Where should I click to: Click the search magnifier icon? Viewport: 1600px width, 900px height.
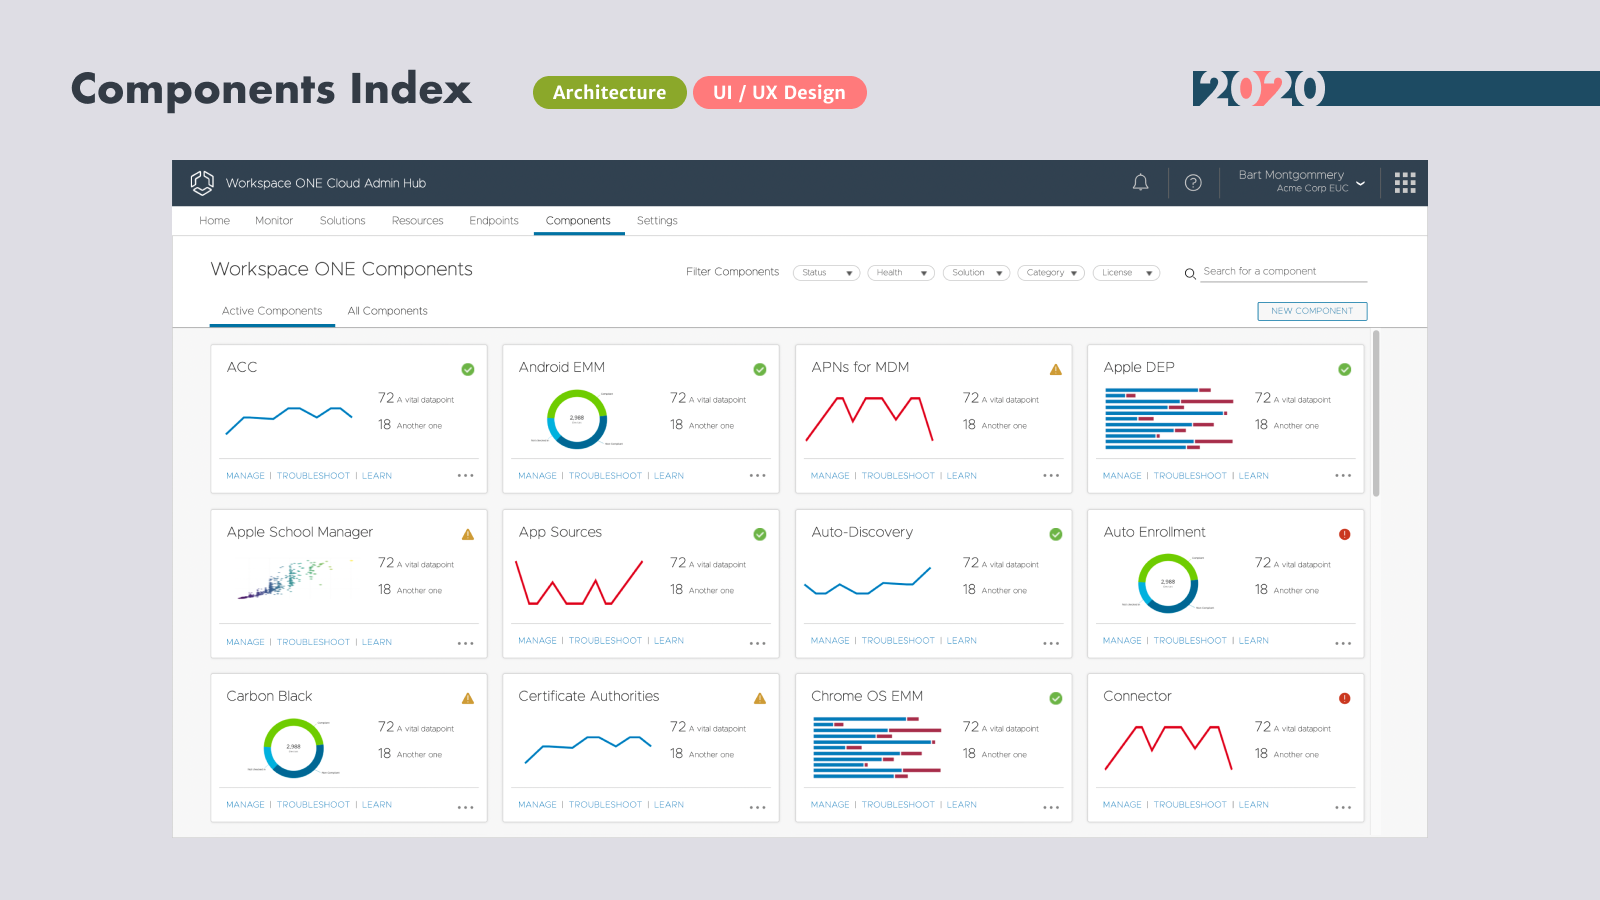1190,273
